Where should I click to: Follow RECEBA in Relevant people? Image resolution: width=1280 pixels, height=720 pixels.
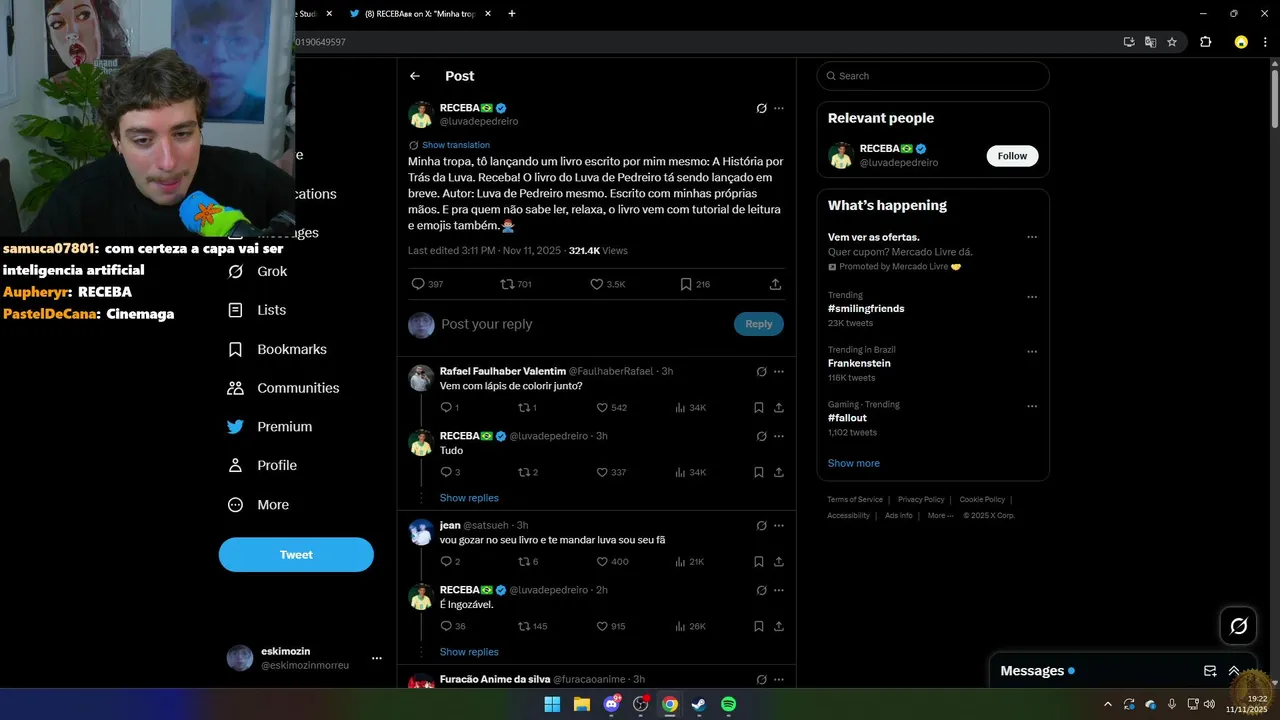pyautogui.click(x=1012, y=156)
